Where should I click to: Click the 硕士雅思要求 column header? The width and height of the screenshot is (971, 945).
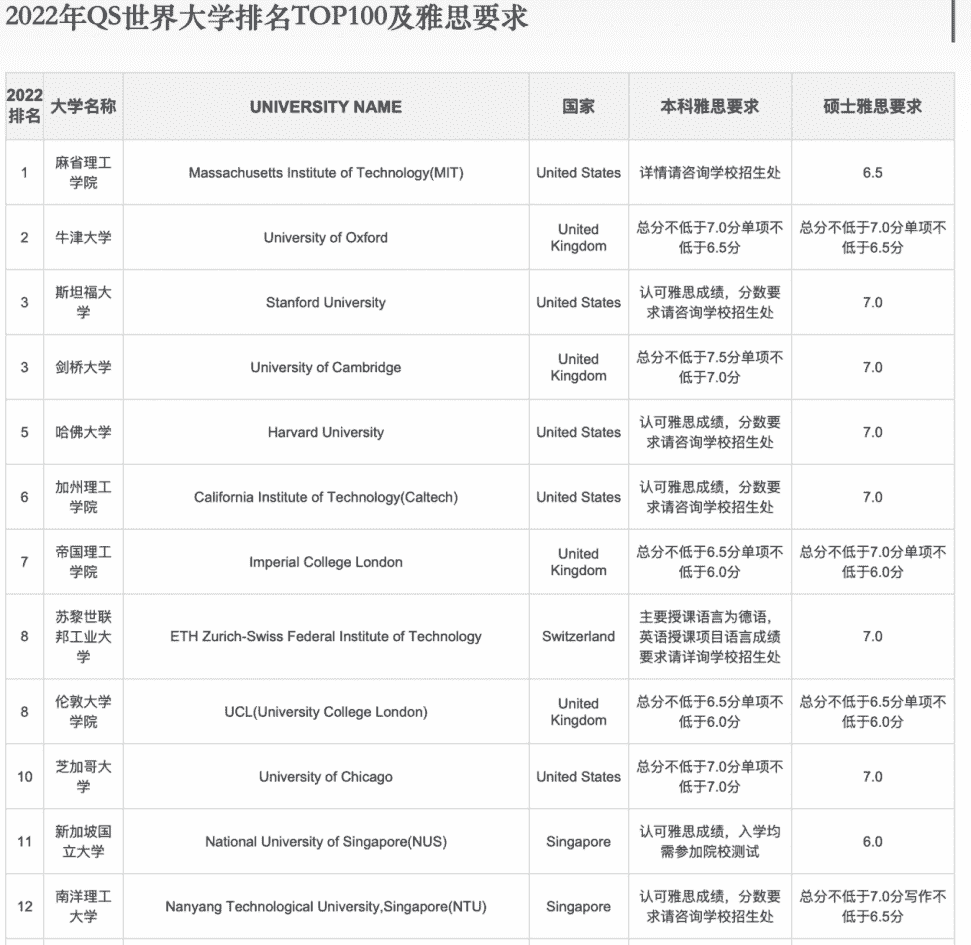point(874,106)
